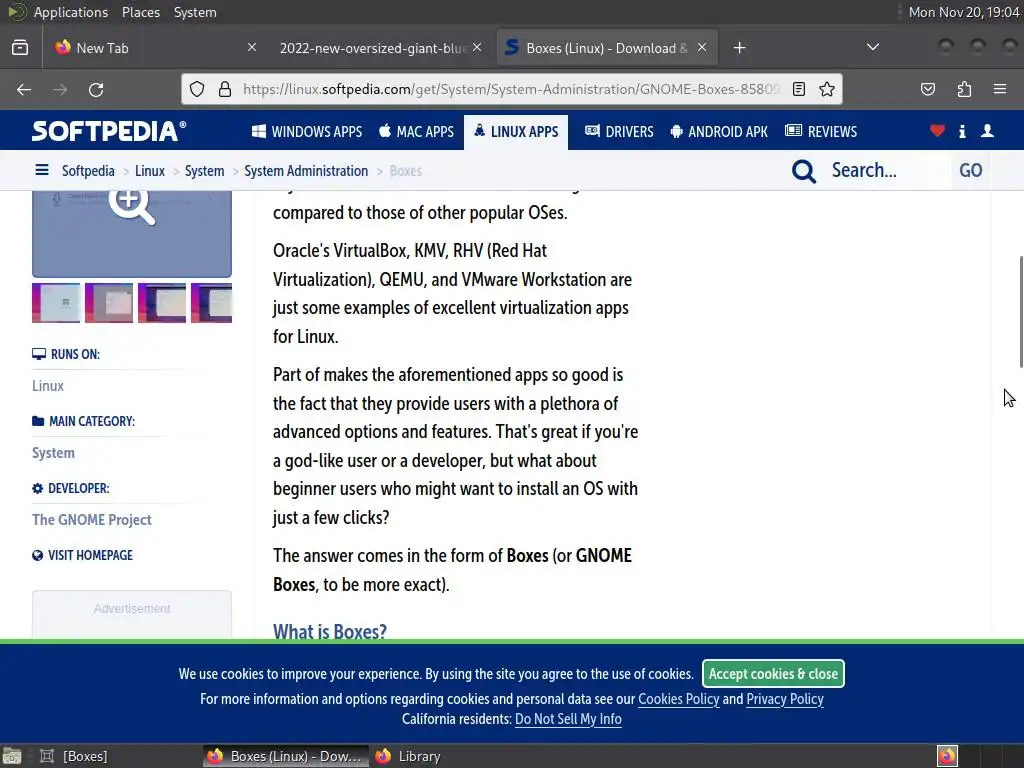Open the Android APK section

pos(719,132)
